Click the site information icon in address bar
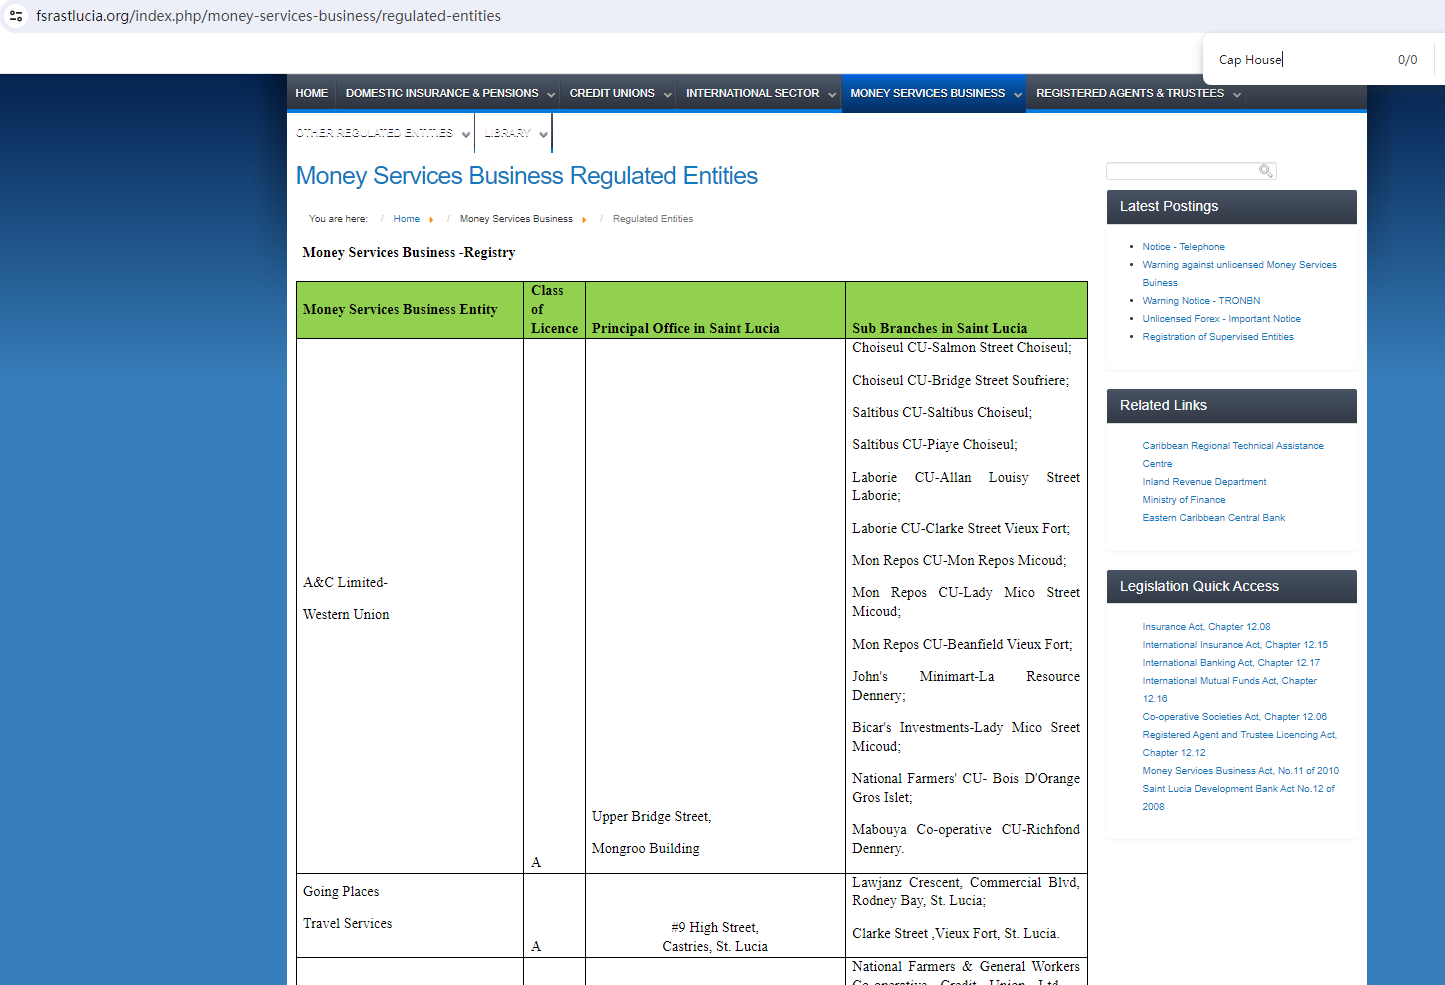1445x985 pixels. tap(16, 16)
